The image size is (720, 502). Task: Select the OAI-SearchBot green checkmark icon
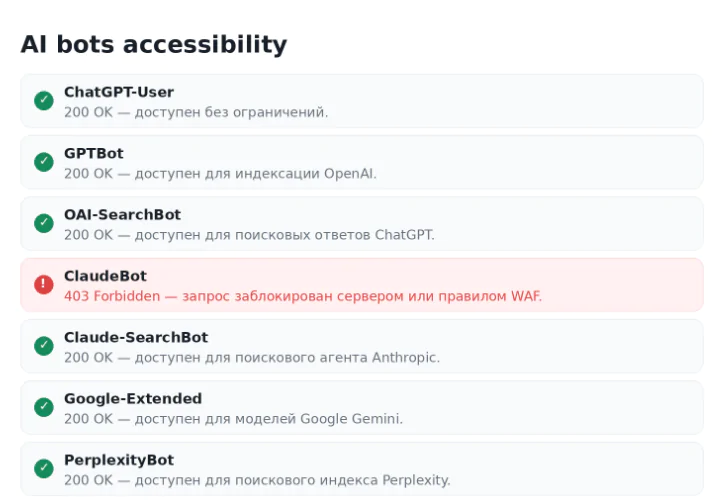44,223
